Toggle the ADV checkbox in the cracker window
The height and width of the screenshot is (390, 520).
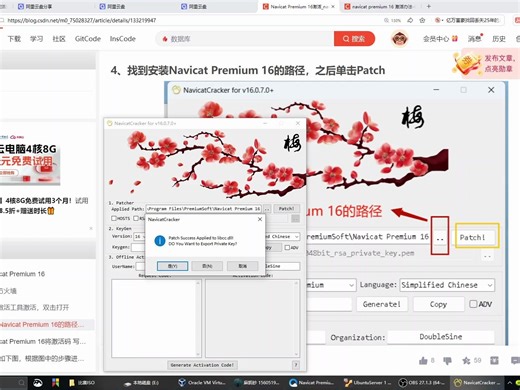pyautogui.click(x=287, y=248)
